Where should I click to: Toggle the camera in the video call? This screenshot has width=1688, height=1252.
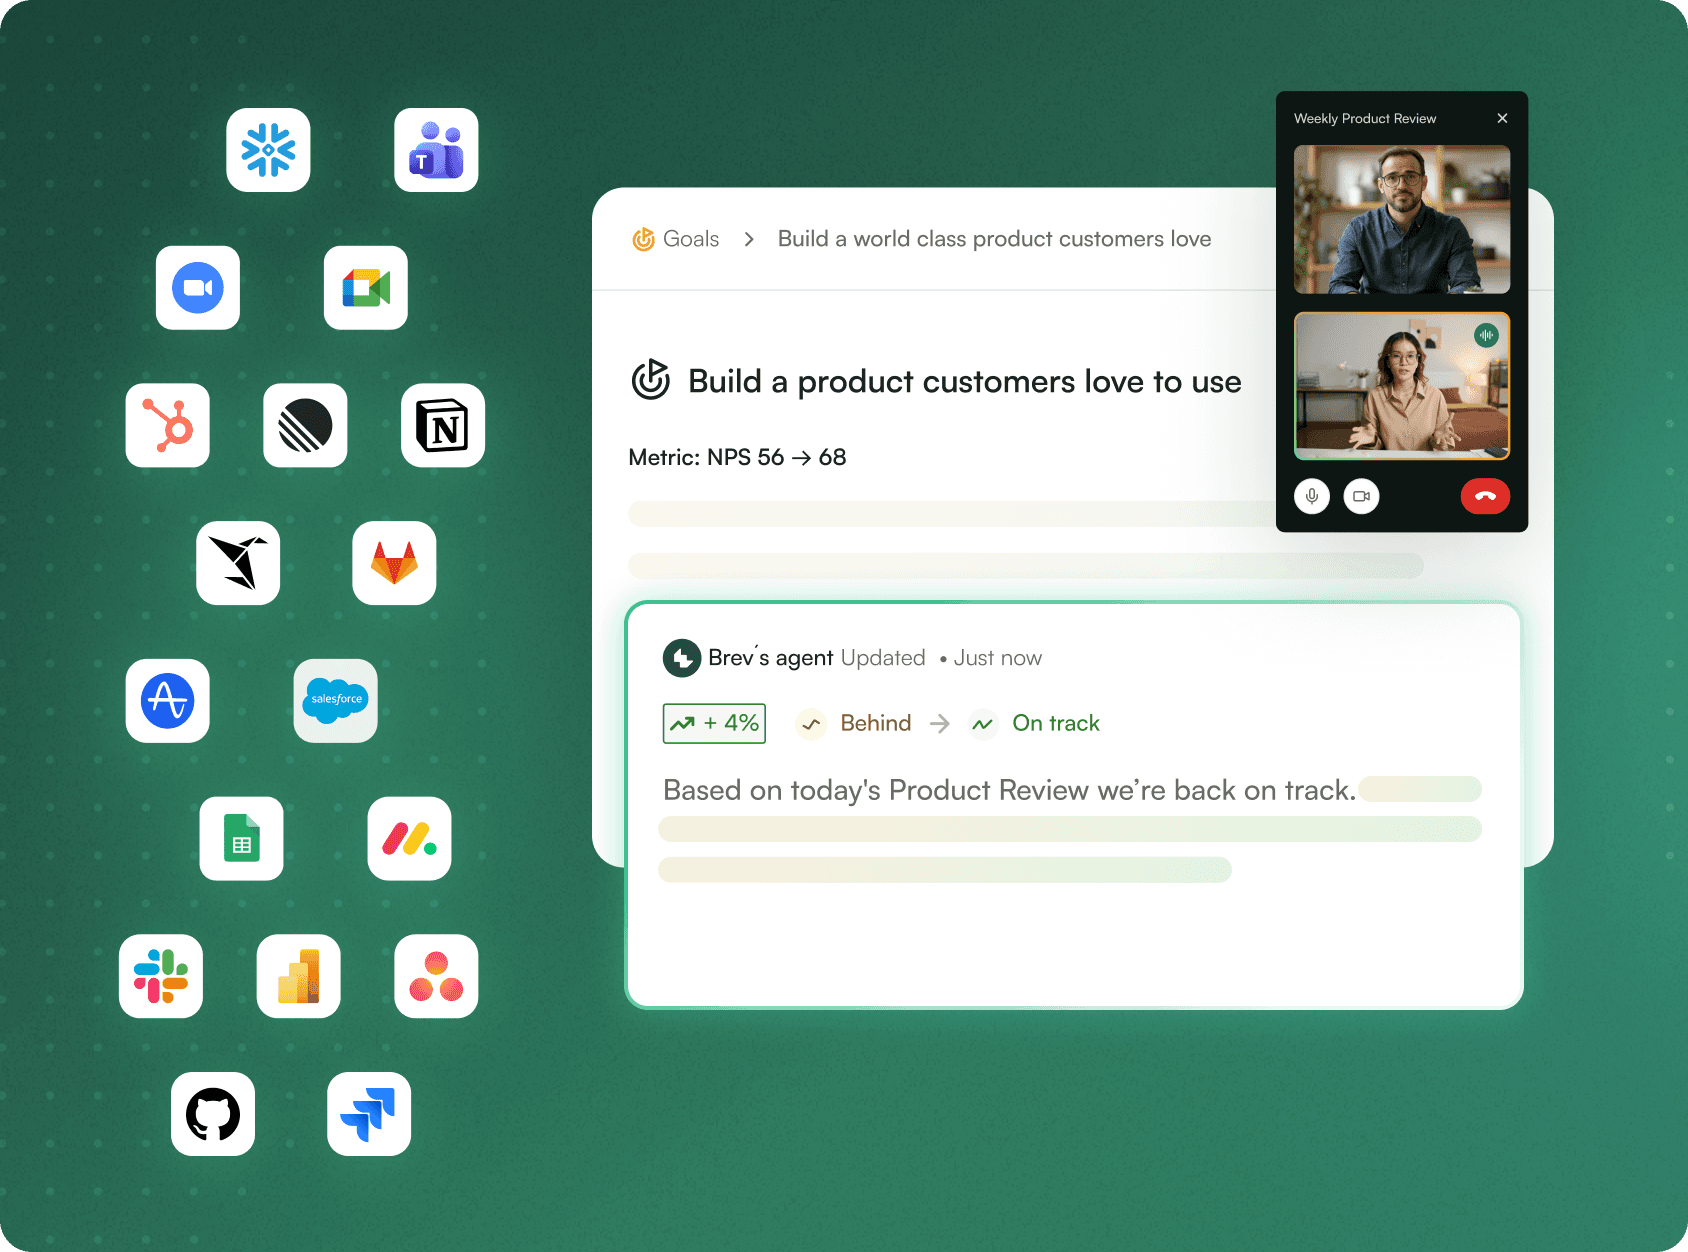point(1361,496)
